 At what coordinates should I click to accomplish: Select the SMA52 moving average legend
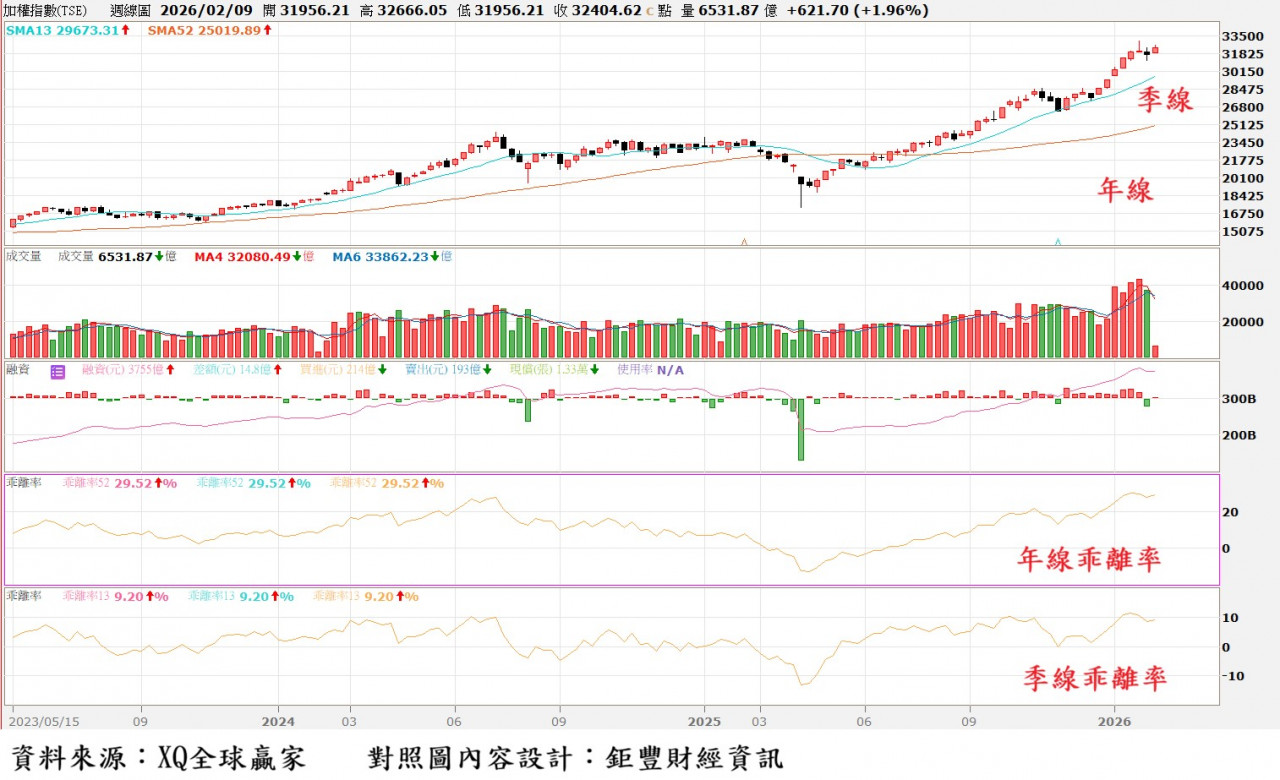click(203, 31)
